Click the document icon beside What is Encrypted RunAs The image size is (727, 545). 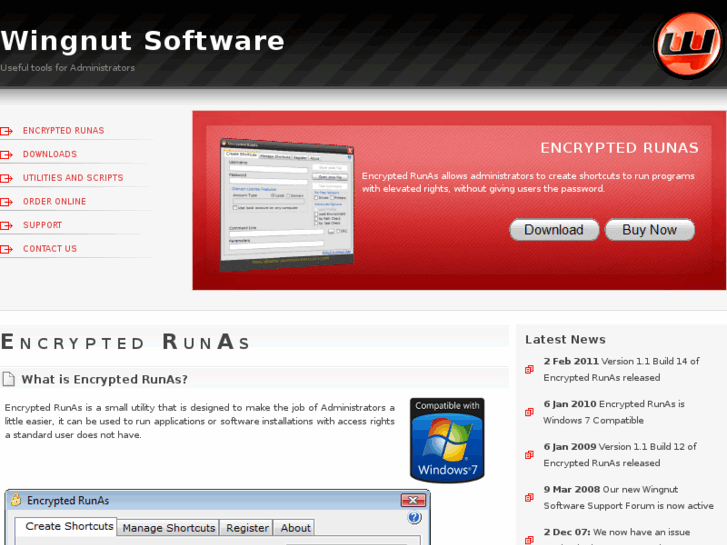click(8, 379)
